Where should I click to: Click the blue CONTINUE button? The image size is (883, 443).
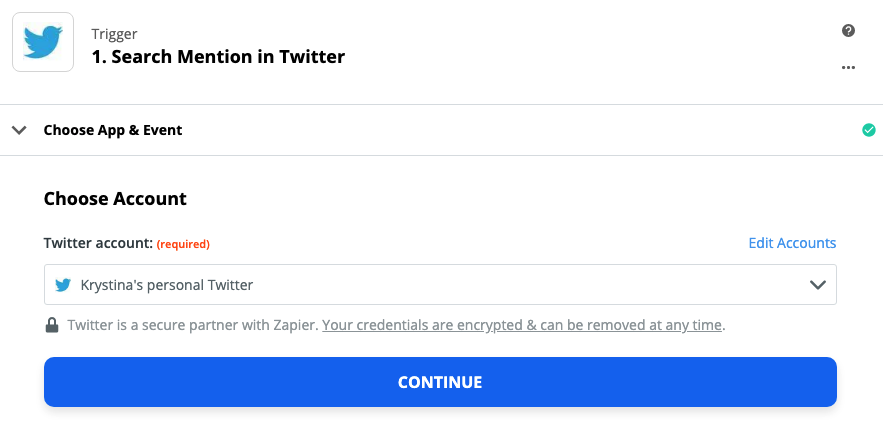440,382
